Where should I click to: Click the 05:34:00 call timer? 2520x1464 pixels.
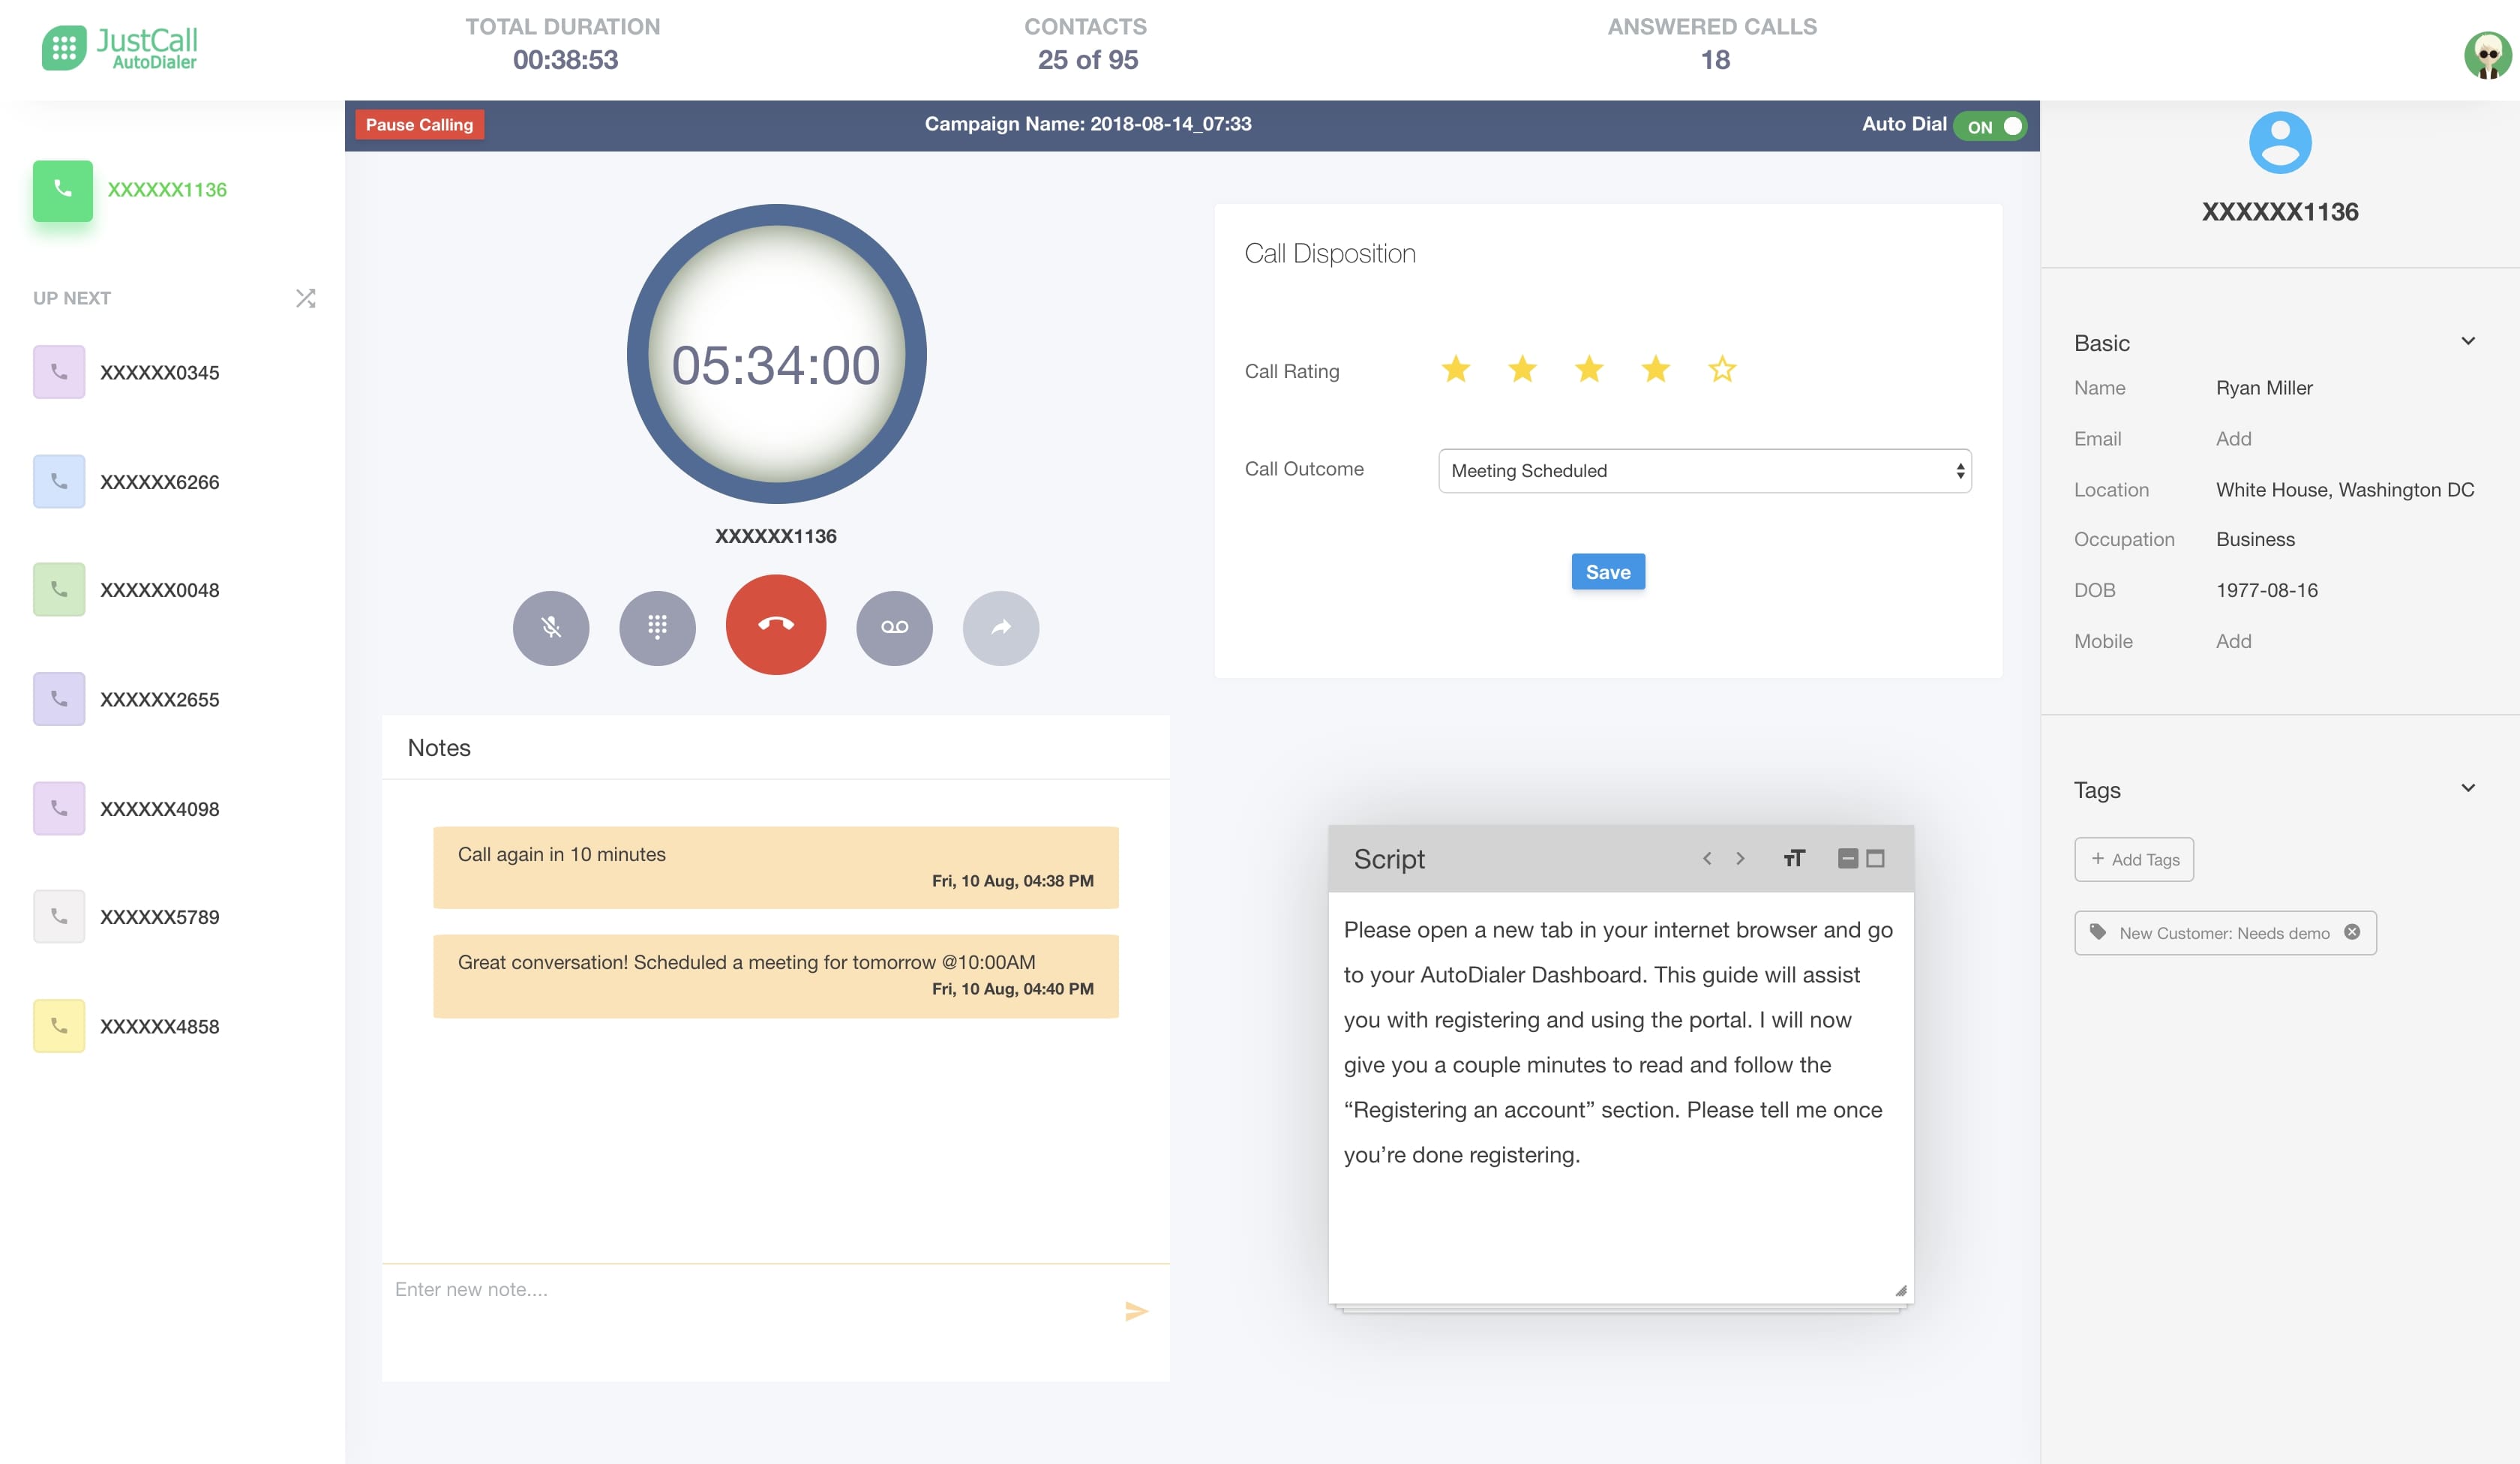coord(776,365)
